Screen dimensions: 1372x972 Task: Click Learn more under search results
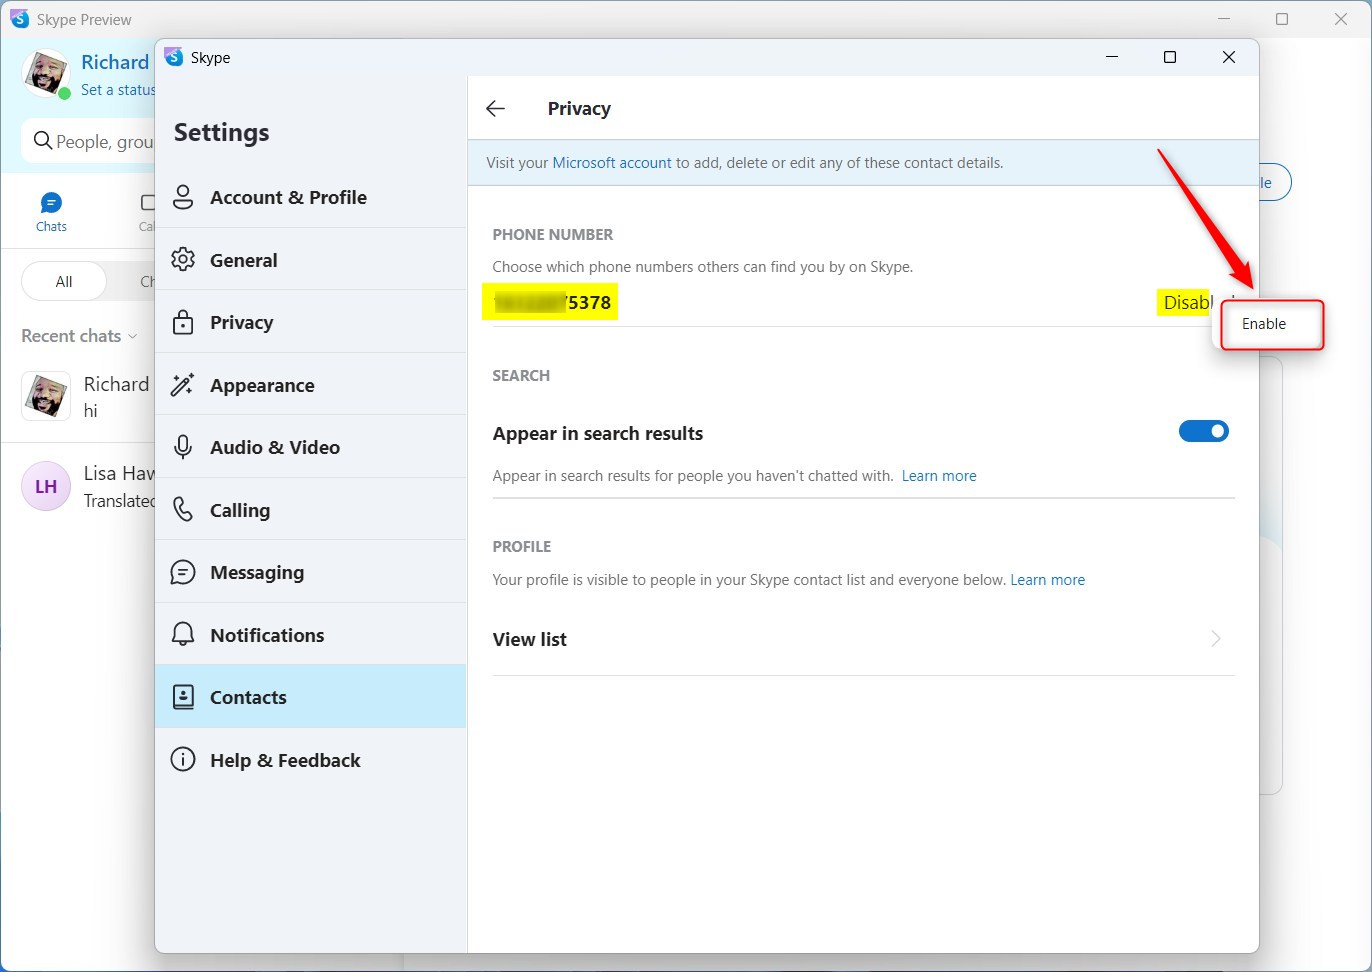938,476
